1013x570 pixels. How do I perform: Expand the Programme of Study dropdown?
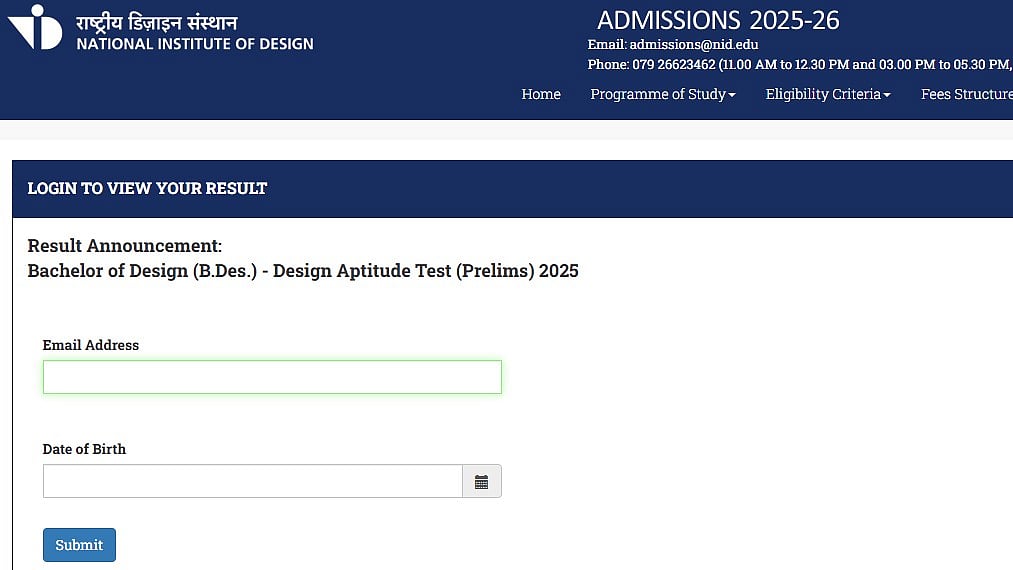(662, 94)
